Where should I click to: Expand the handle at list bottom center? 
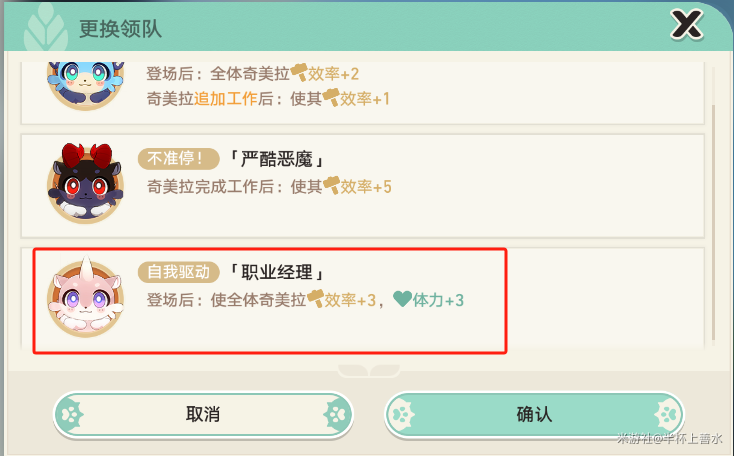pyautogui.click(x=367, y=370)
